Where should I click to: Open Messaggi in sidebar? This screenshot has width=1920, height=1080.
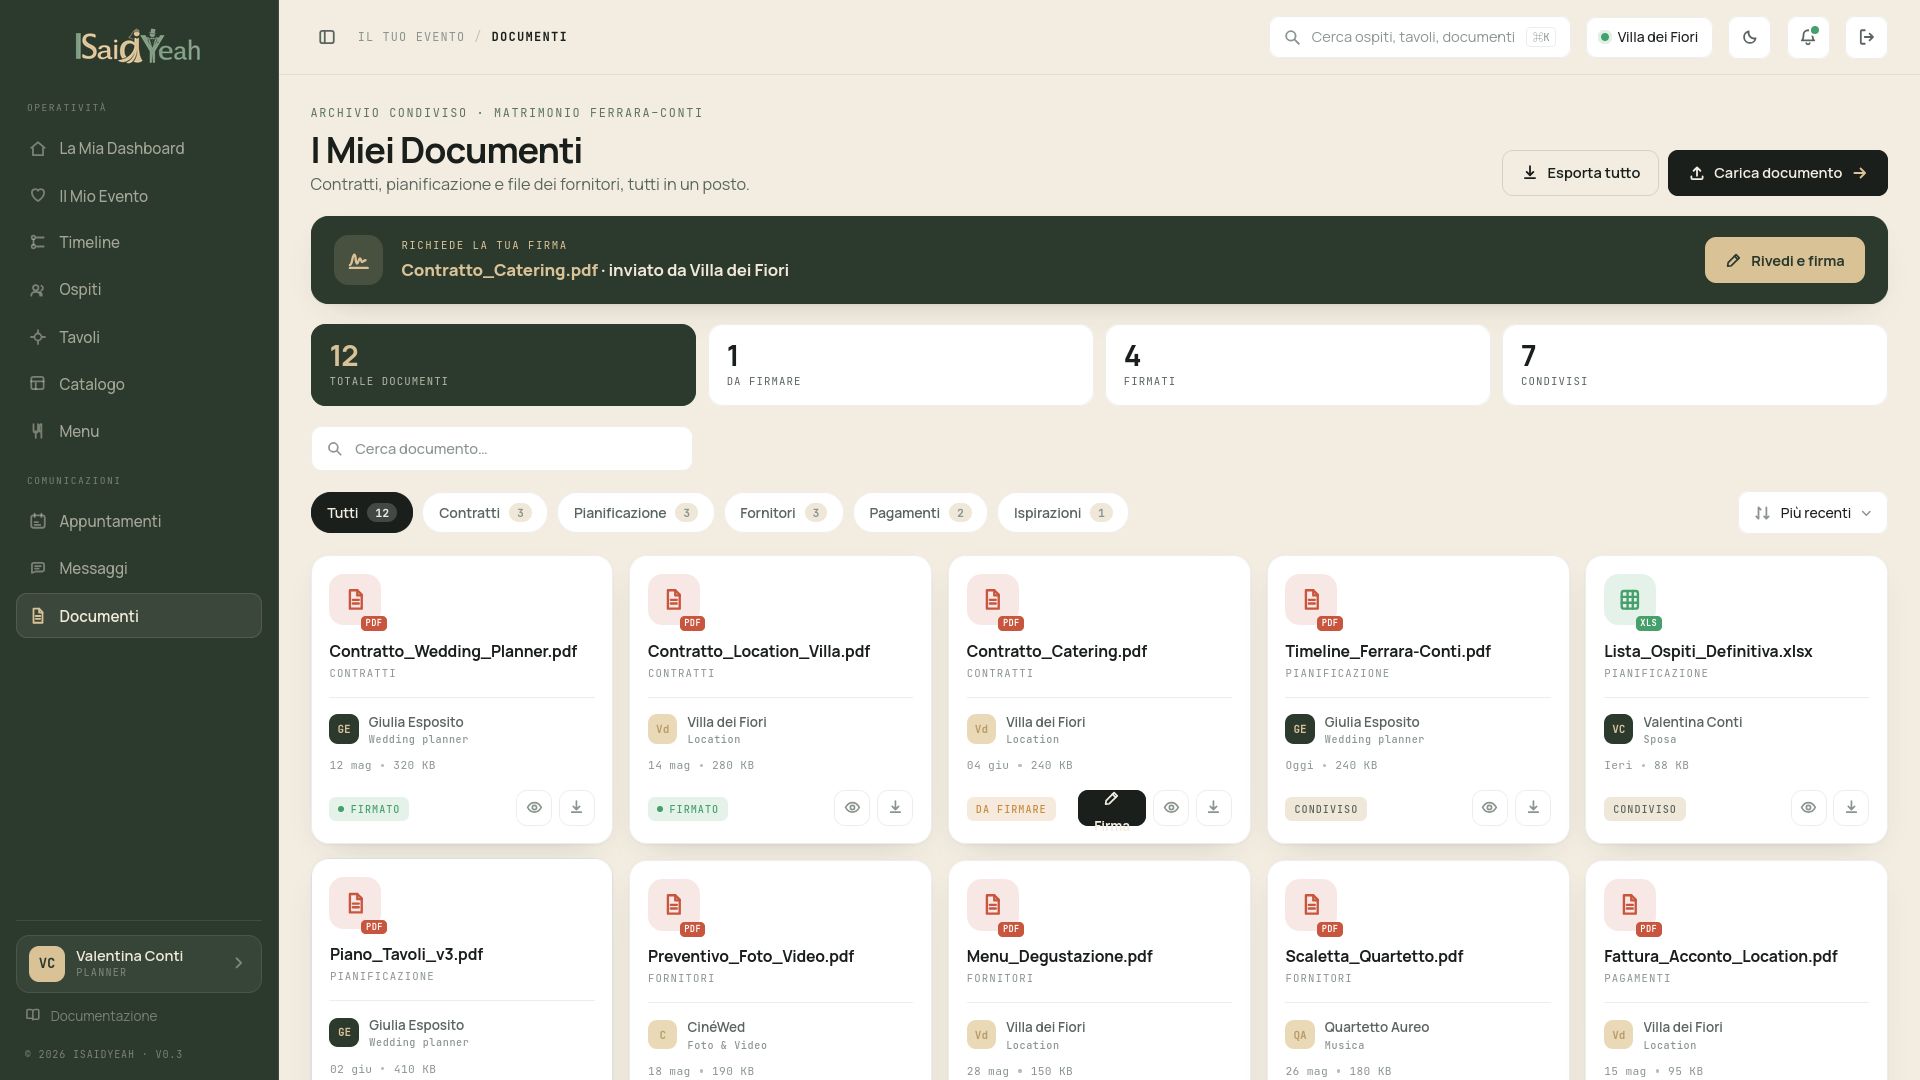coord(139,568)
